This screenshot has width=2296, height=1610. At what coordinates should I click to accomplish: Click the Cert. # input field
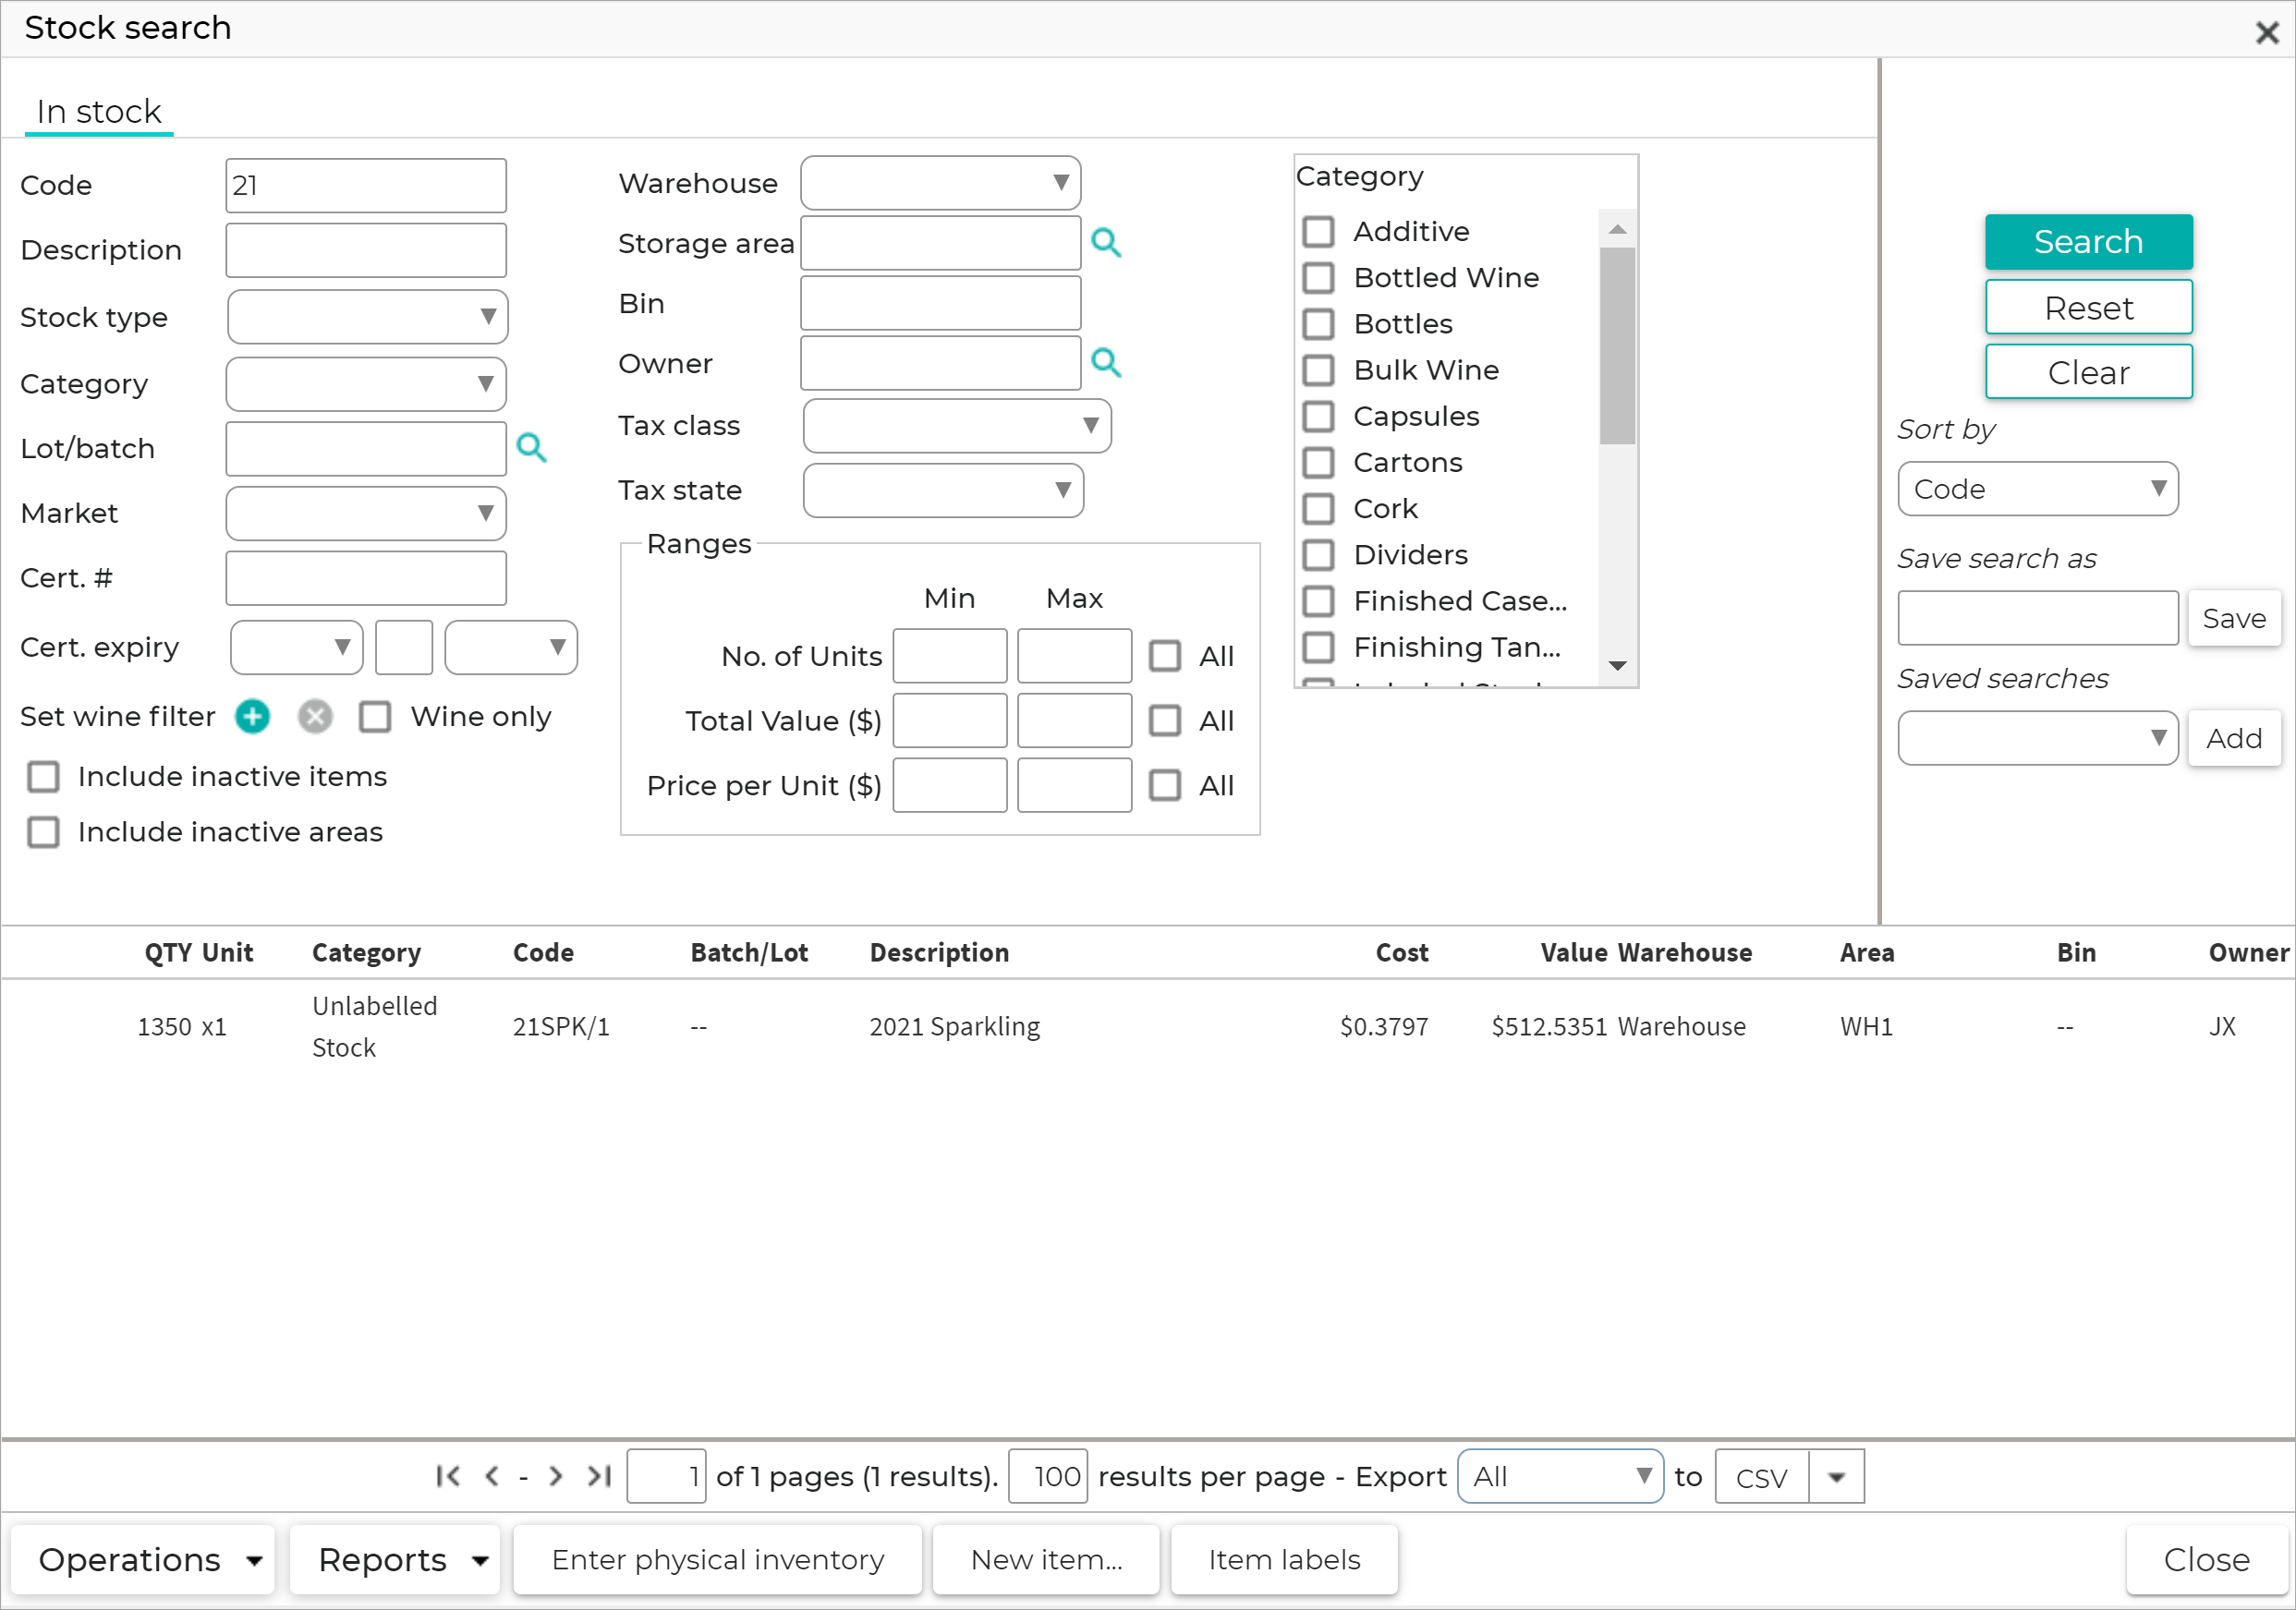[366, 578]
